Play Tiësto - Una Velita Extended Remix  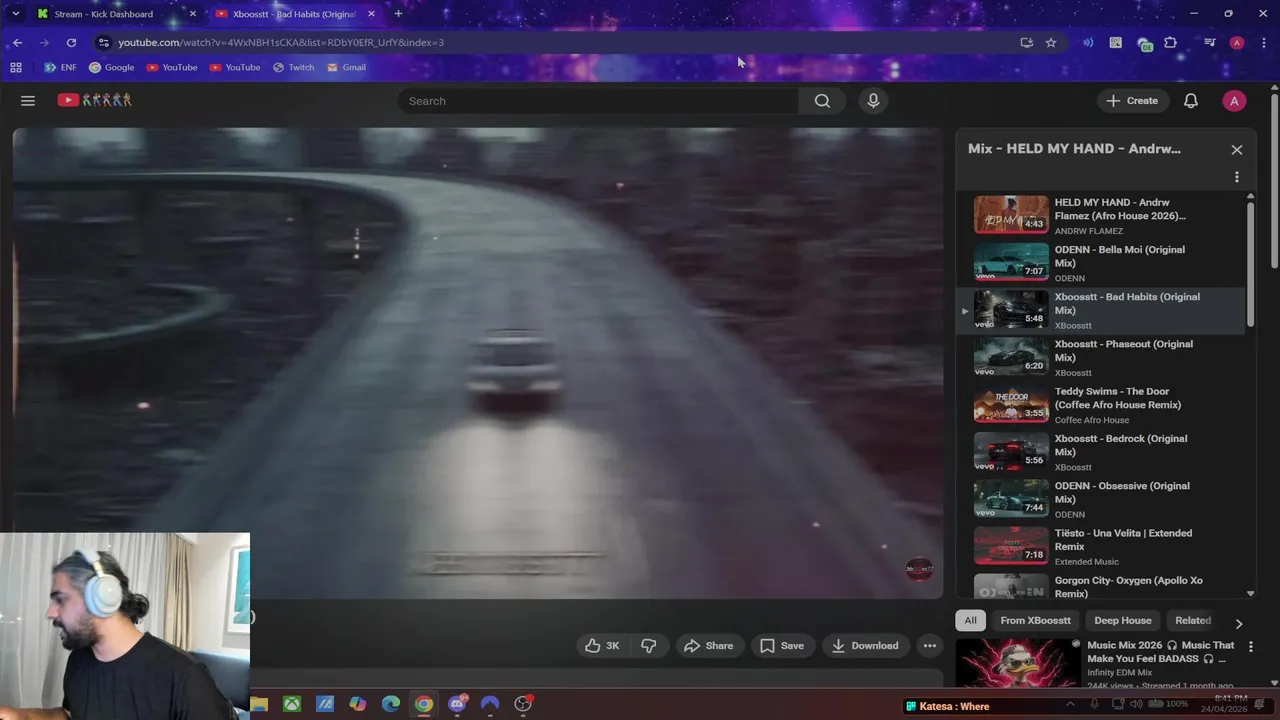coord(1100,547)
